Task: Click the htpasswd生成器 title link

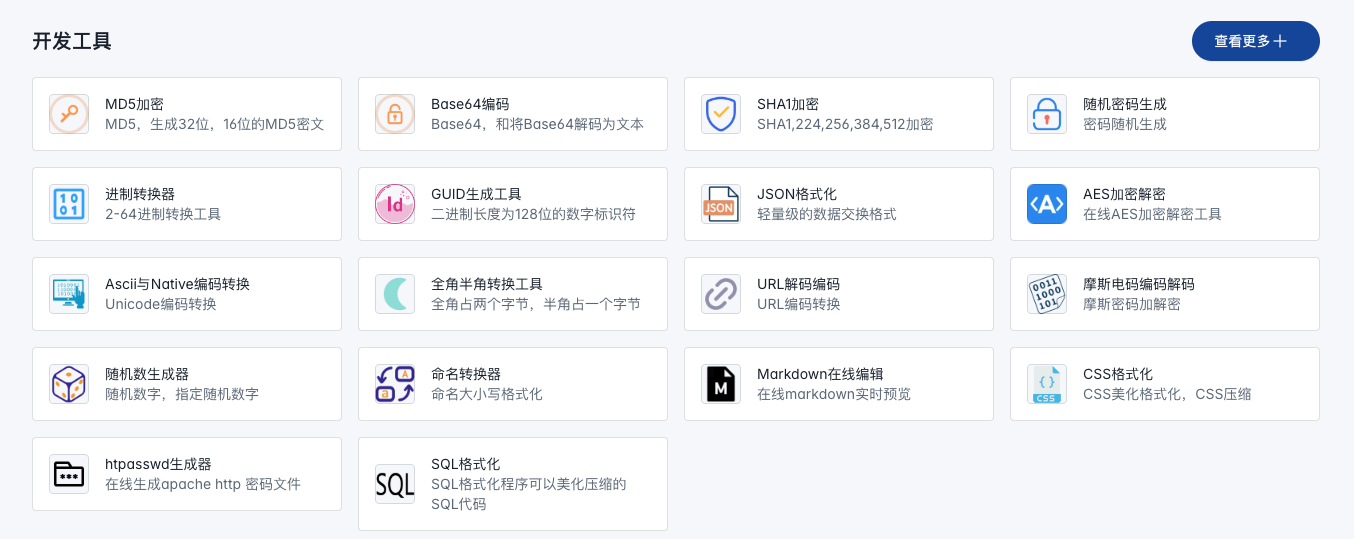Action: coord(158,464)
